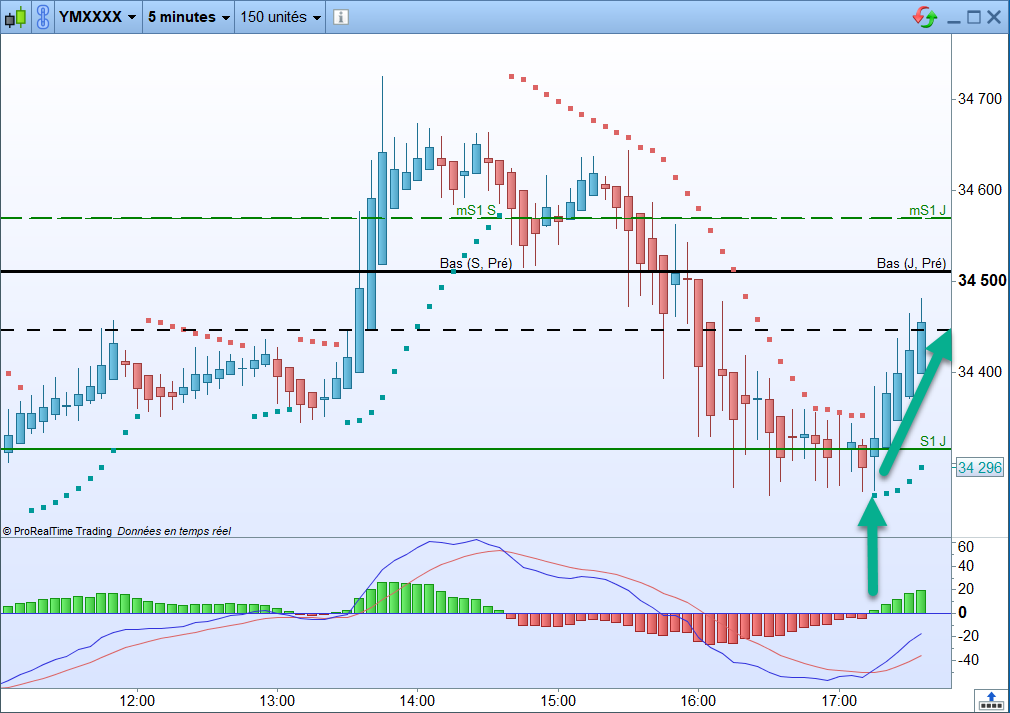Maximize the chart window

pos(974,17)
